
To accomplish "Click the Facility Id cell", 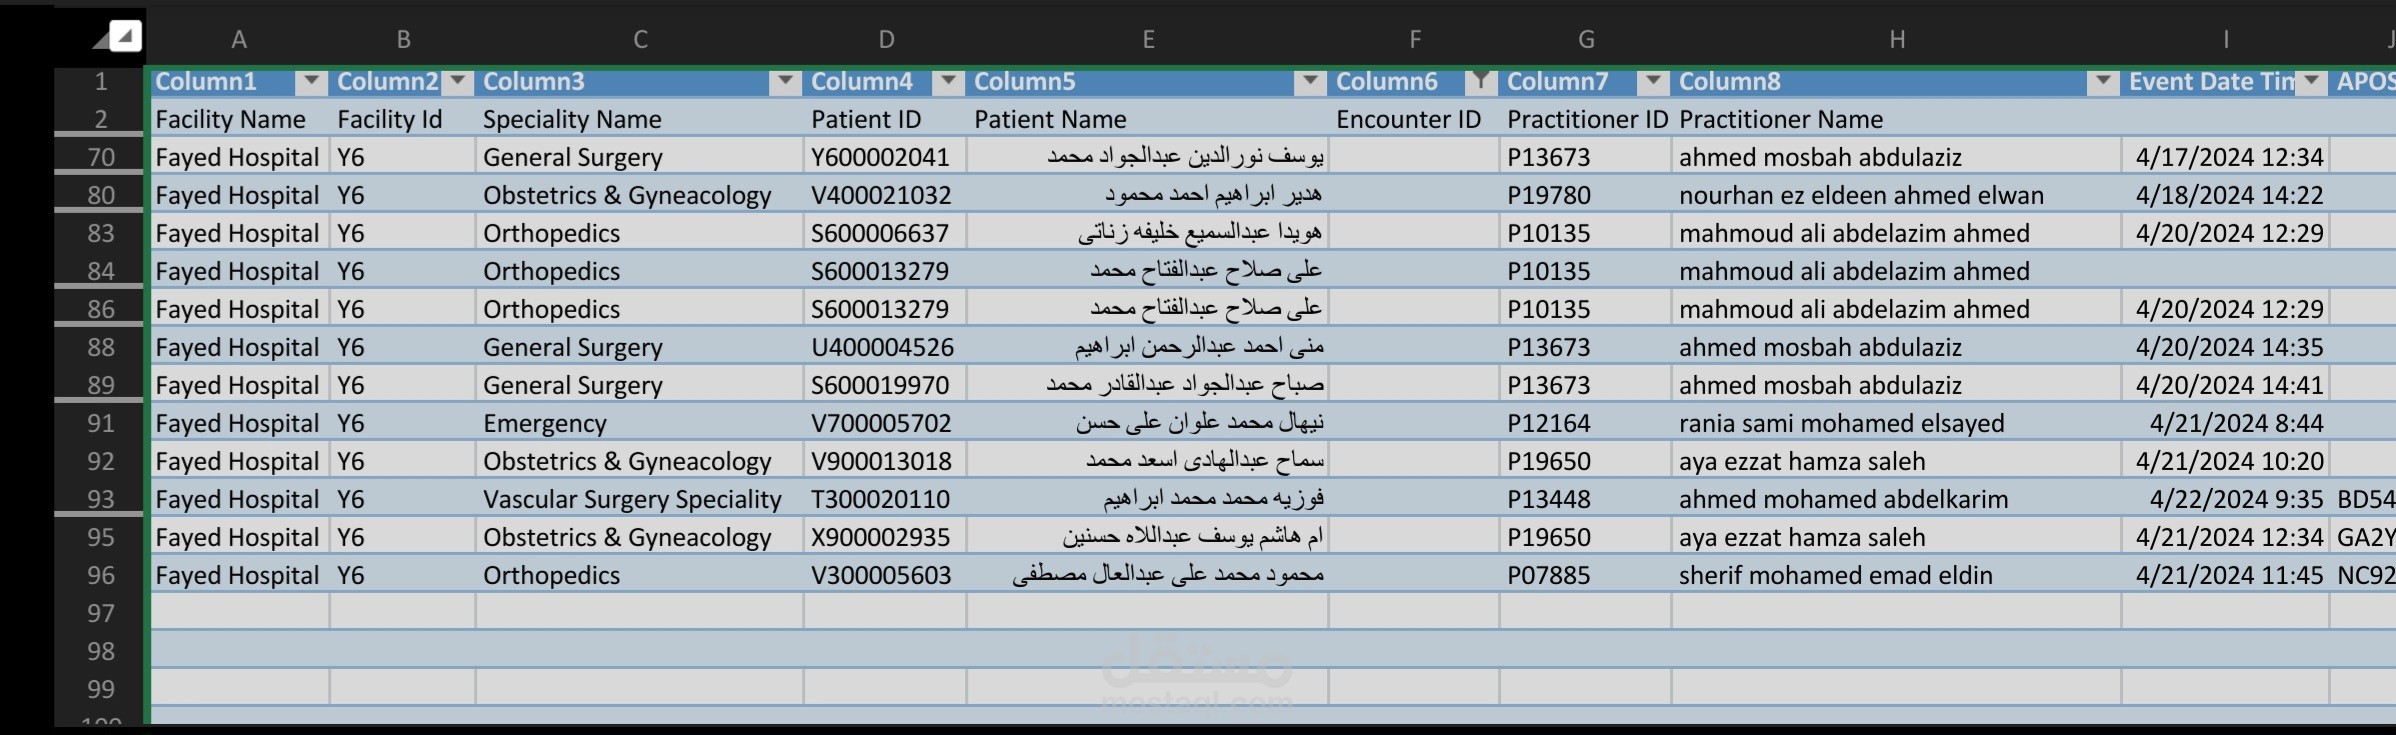I will click(x=403, y=119).
